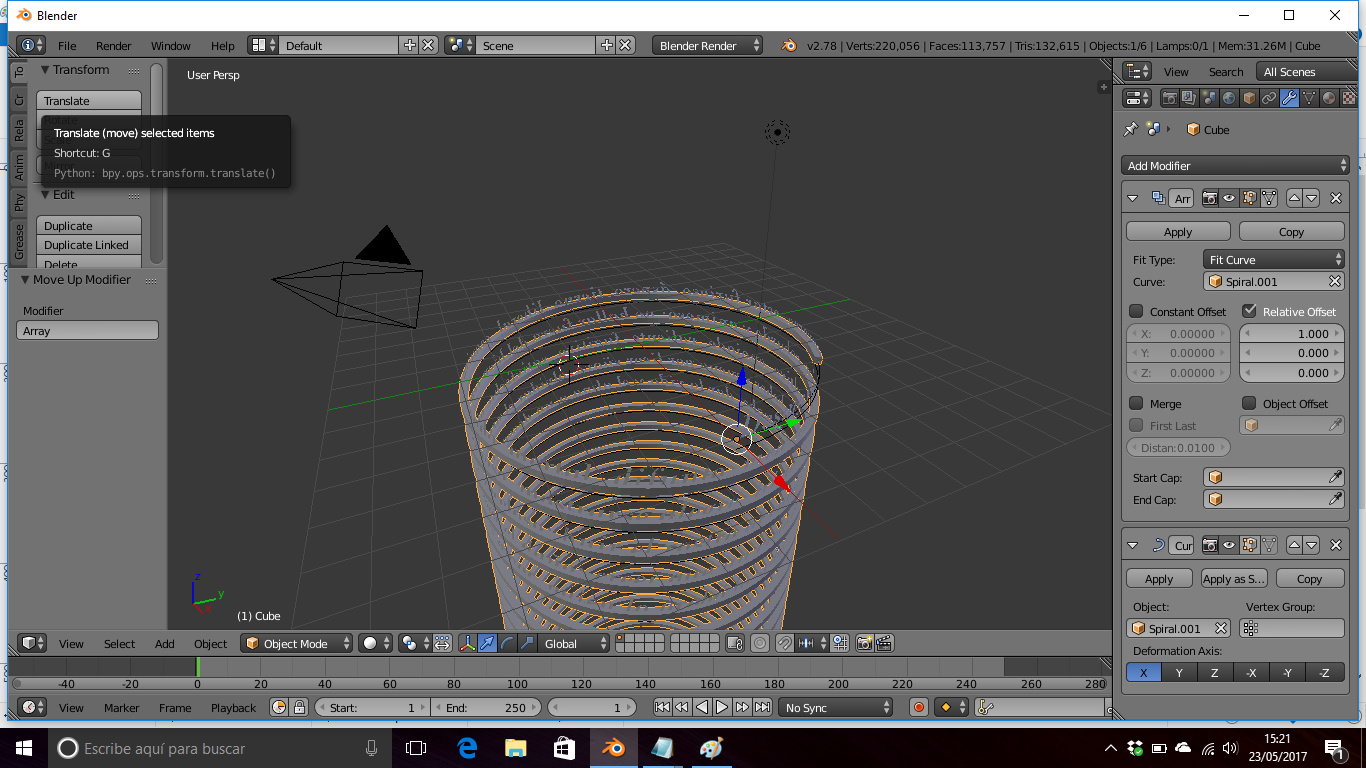Select the translate manipulator arrow icon
The height and width of the screenshot is (768, 1366).
(x=487, y=643)
